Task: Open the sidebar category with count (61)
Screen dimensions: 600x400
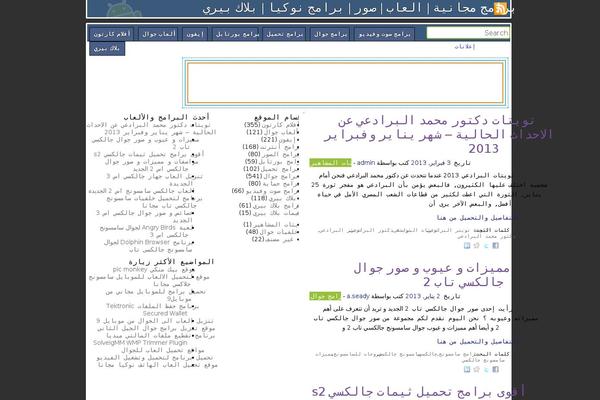Action: click(x=269, y=206)
